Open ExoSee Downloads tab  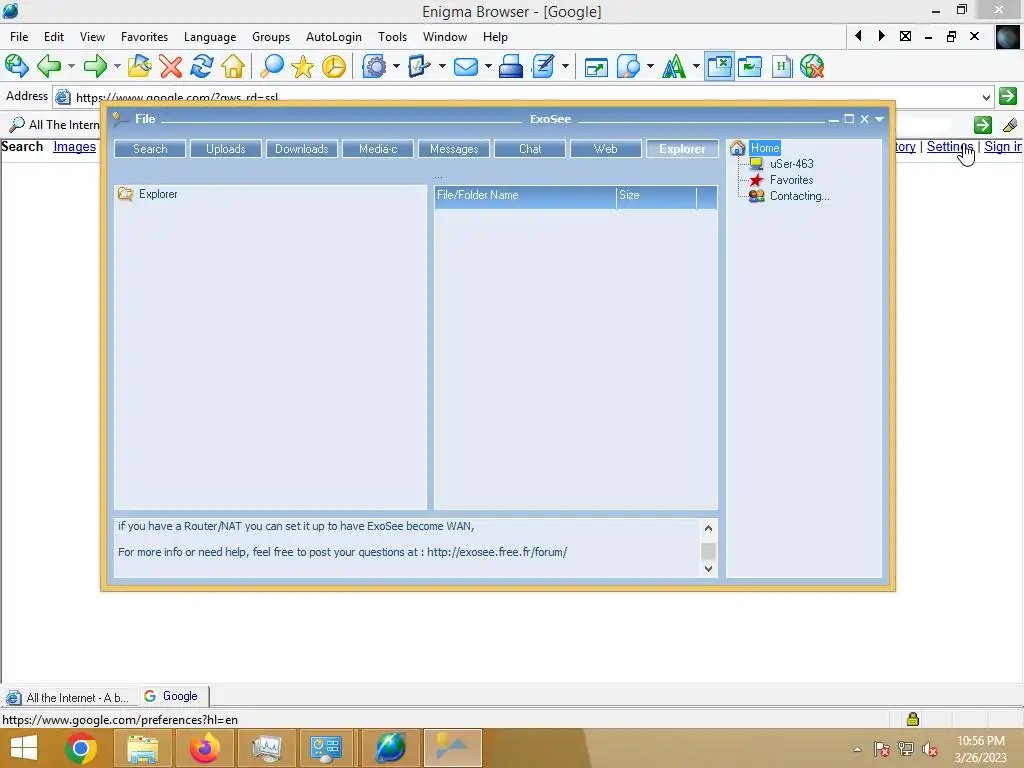pos(302,149)
